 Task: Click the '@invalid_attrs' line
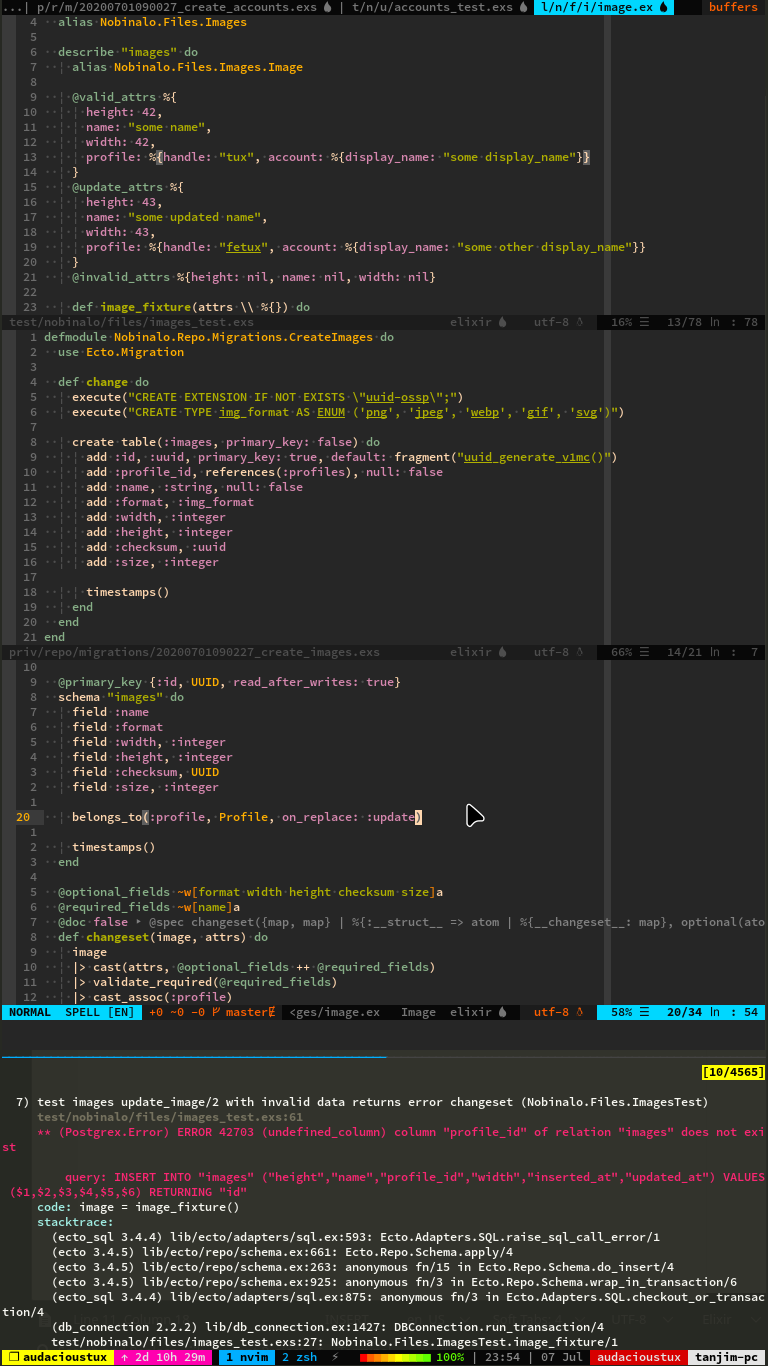click(x=253, y=277)
